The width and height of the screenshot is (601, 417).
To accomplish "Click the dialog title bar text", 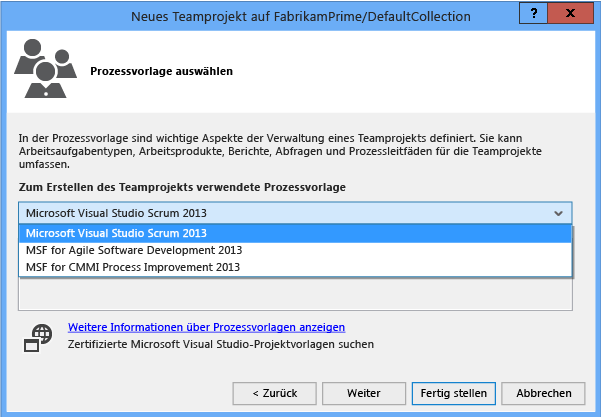I will click(x=300, y=16).
